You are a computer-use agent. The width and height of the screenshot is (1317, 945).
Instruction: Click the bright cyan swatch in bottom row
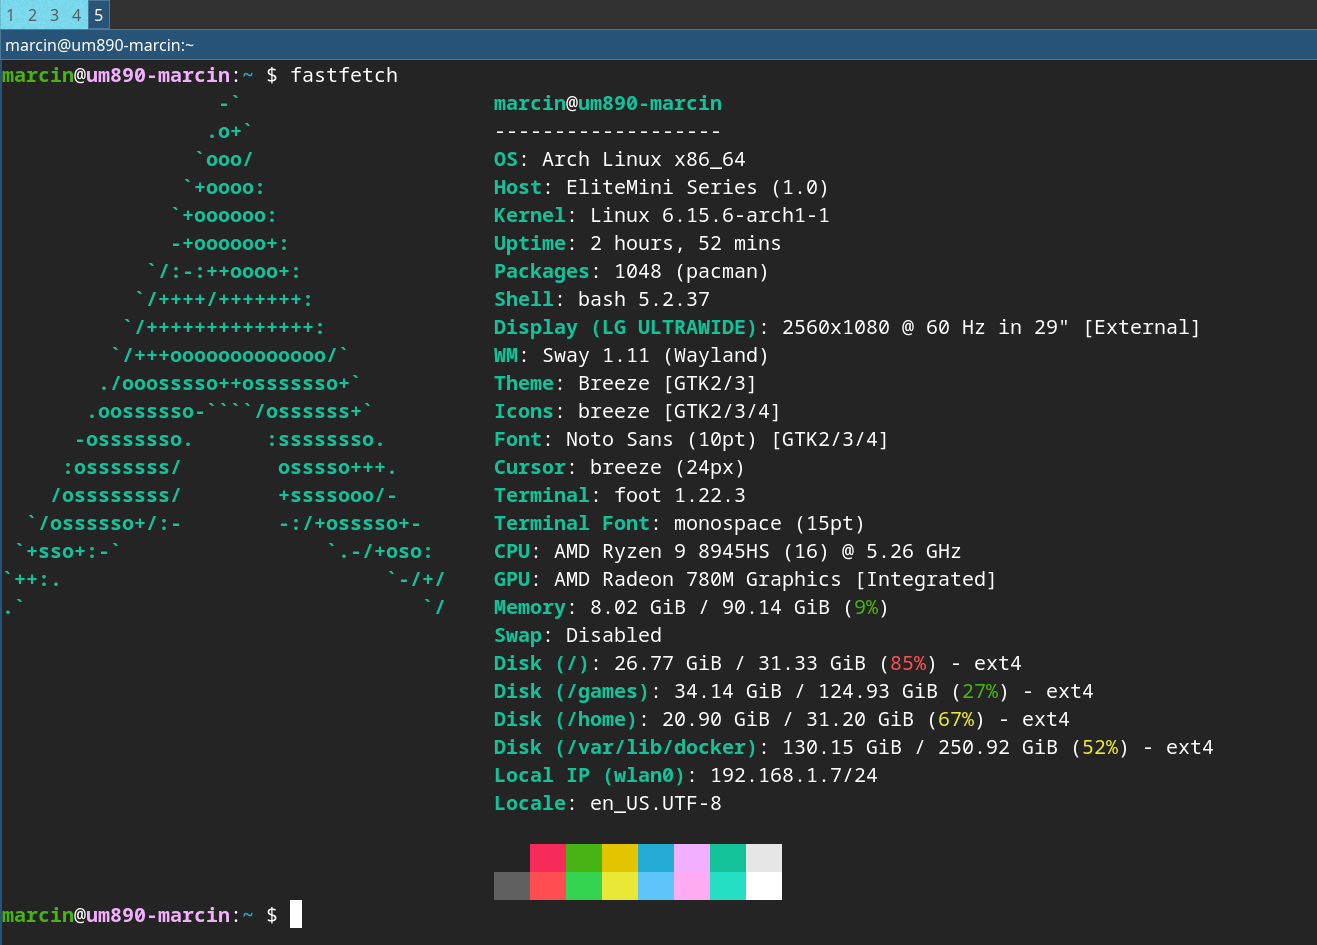coord(727,886)
